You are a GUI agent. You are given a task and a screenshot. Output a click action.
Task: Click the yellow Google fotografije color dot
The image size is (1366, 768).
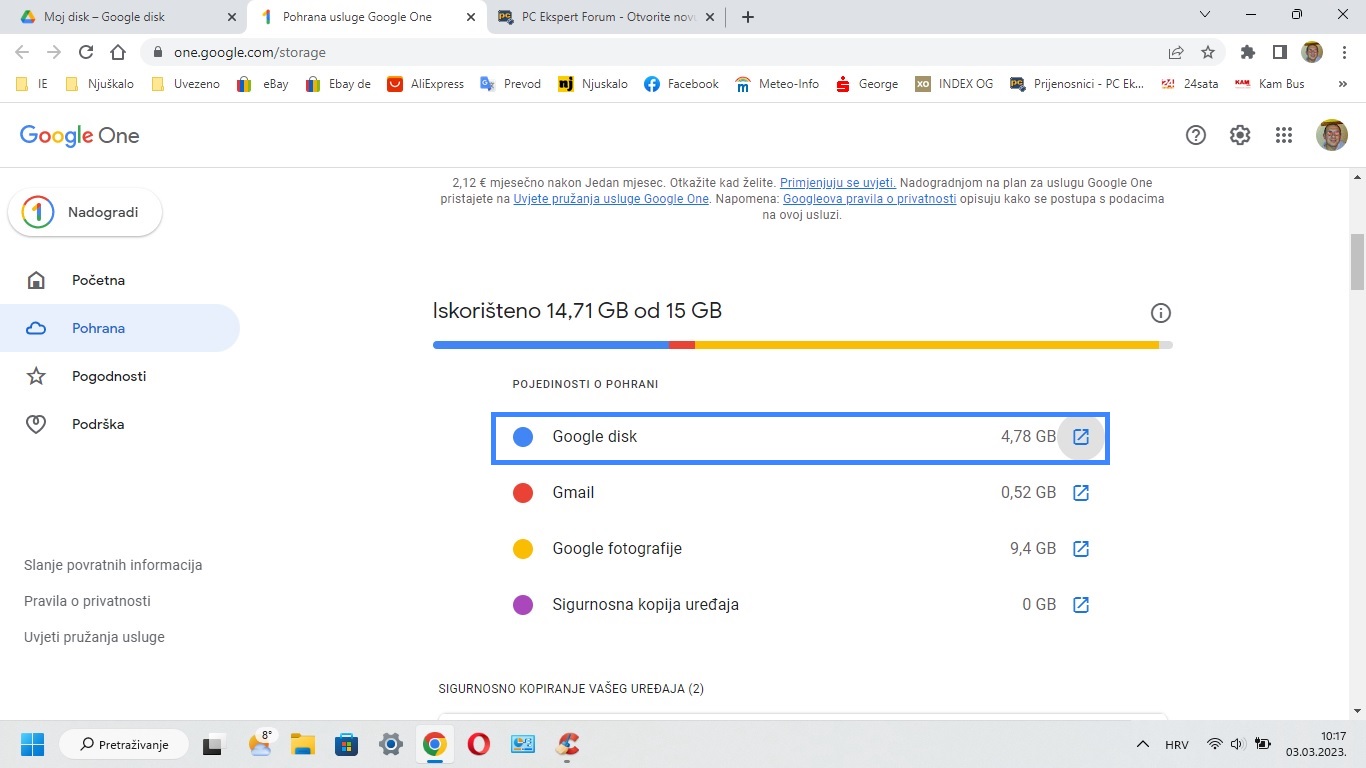click(x=522, y=549)
